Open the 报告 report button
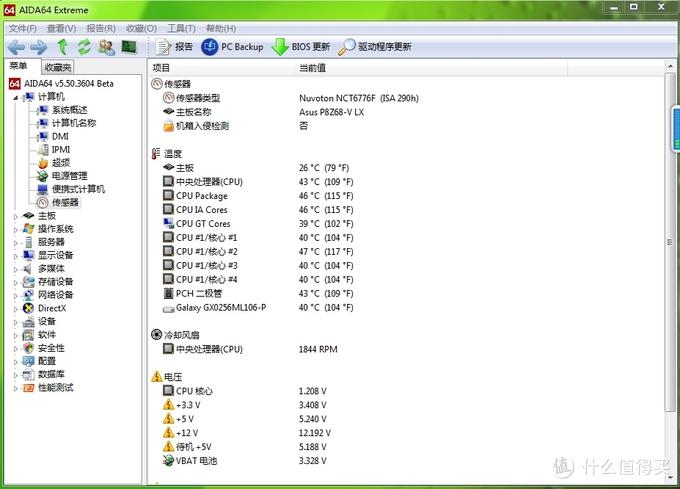Viewport: 680px width, 489px height. pyautogui.click(x=174, y=47)
